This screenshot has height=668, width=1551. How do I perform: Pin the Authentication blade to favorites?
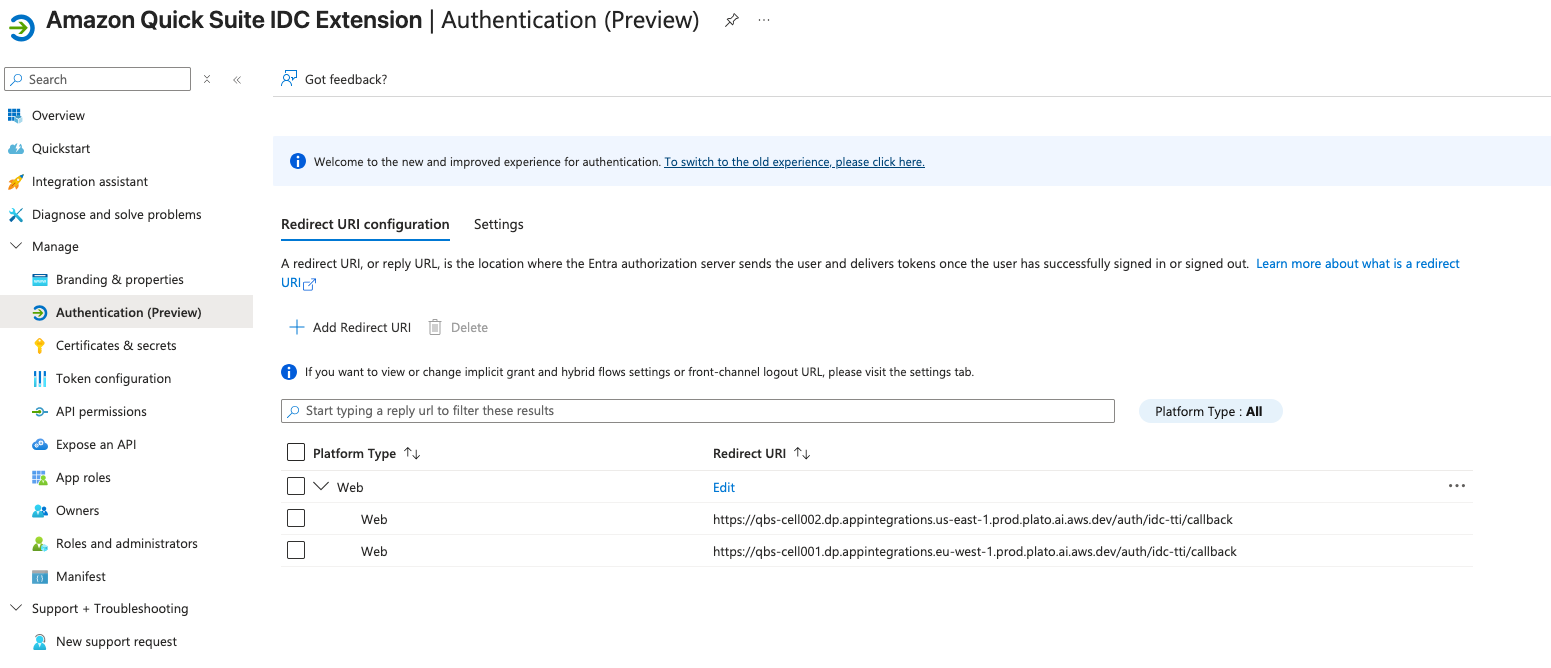731,21
